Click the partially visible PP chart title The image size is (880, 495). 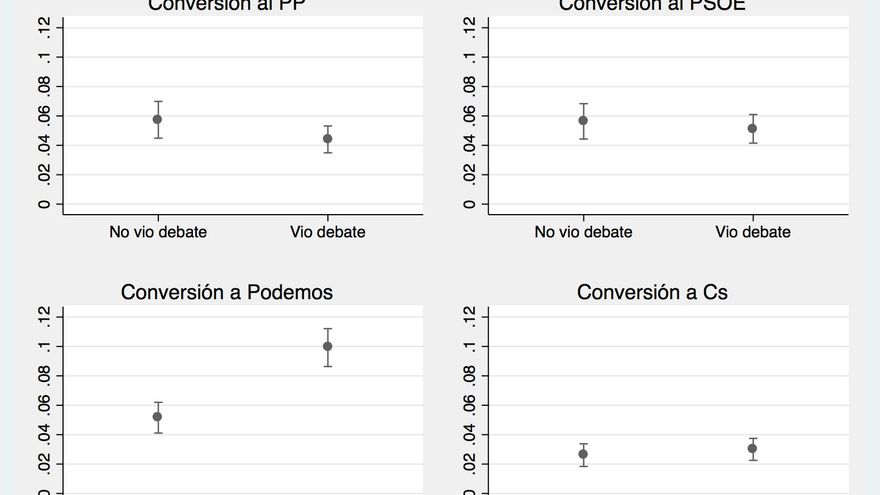click(227, 5)
